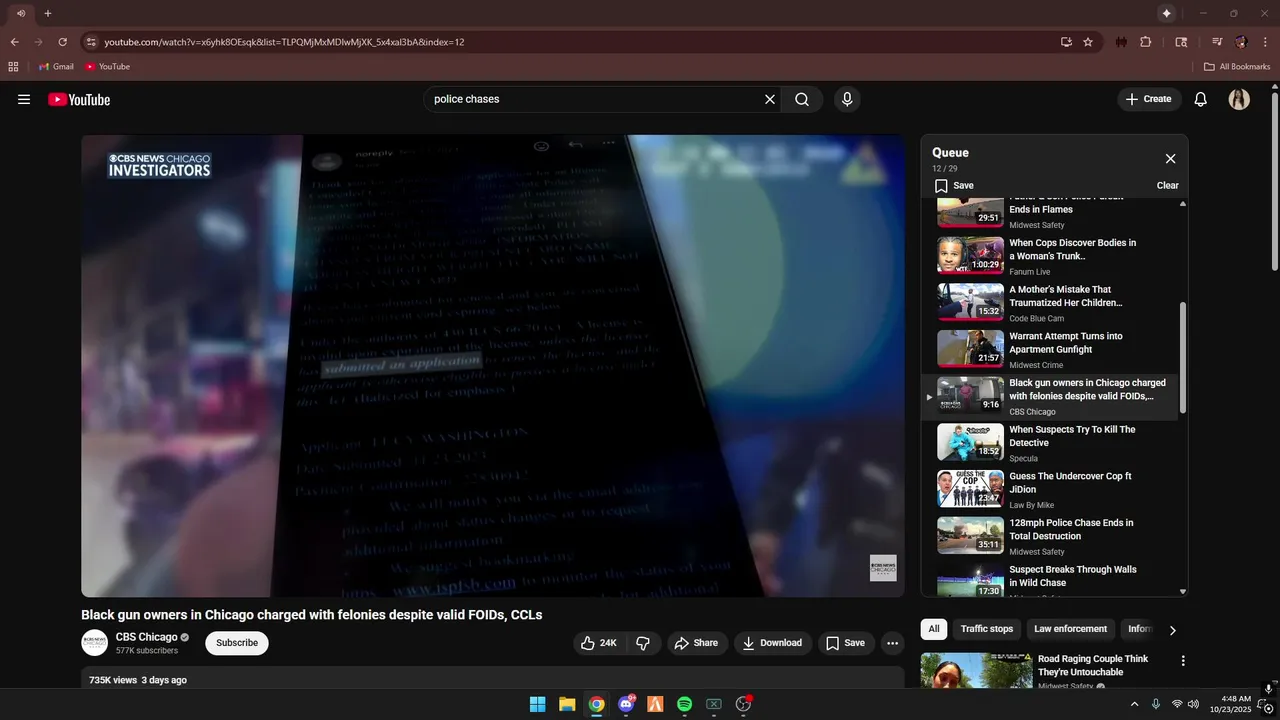Clear the queue
Image resolution: width=1280 pixels, height=720 pixels.
(1167, 185)
